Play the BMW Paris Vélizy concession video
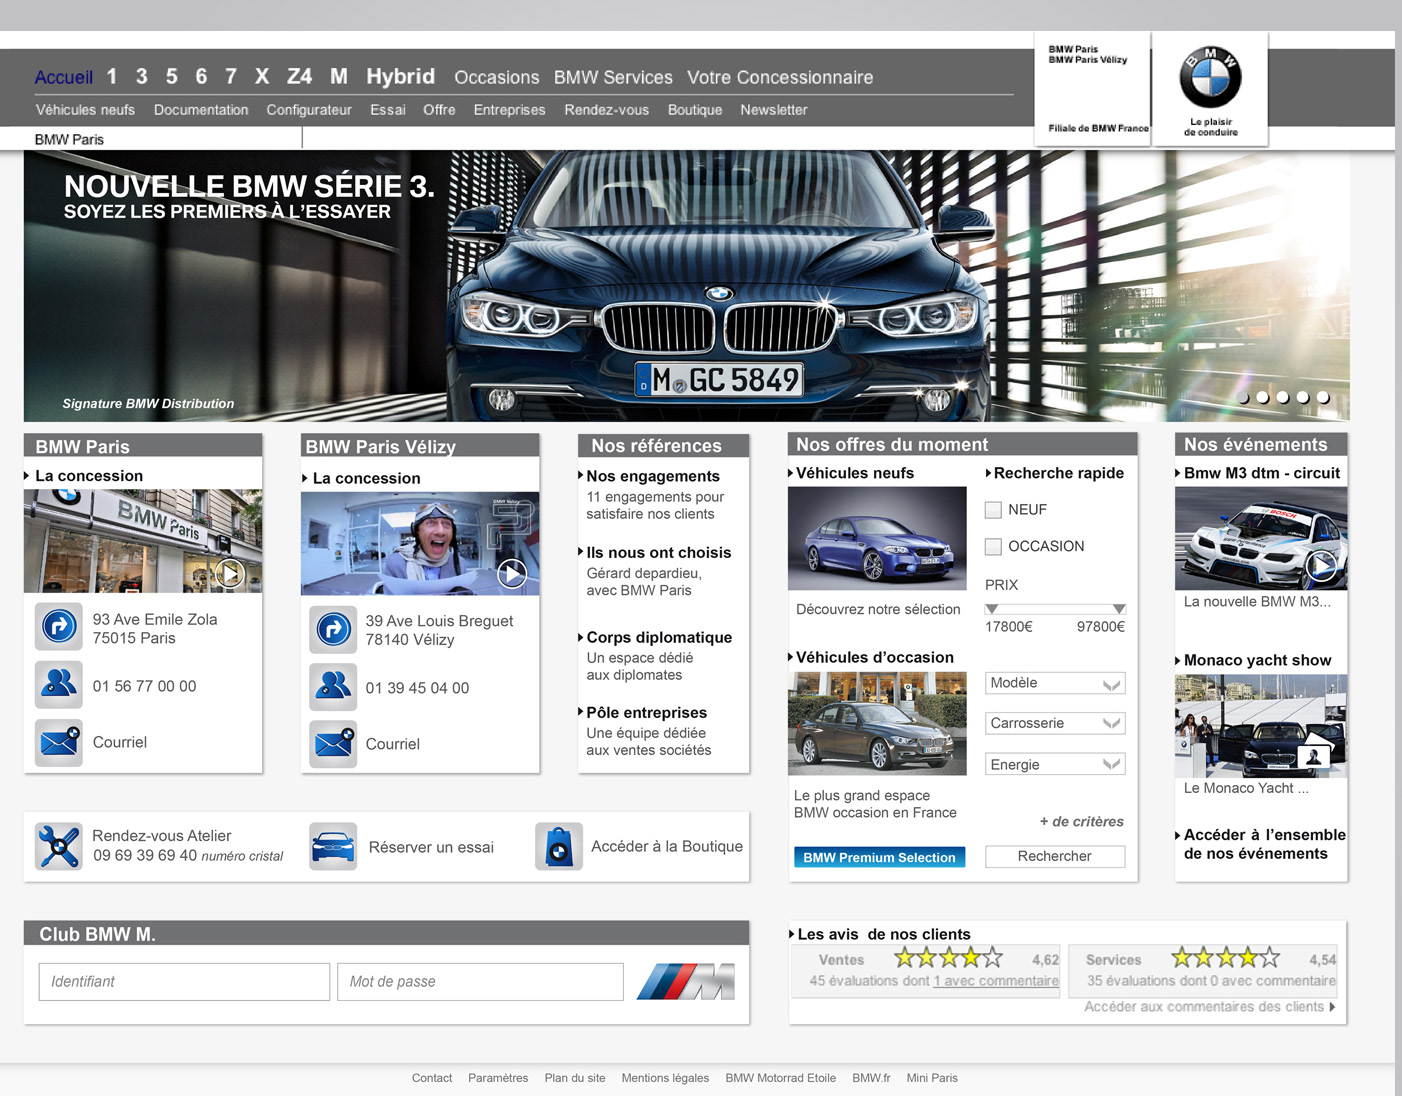 tap(512, 573)
